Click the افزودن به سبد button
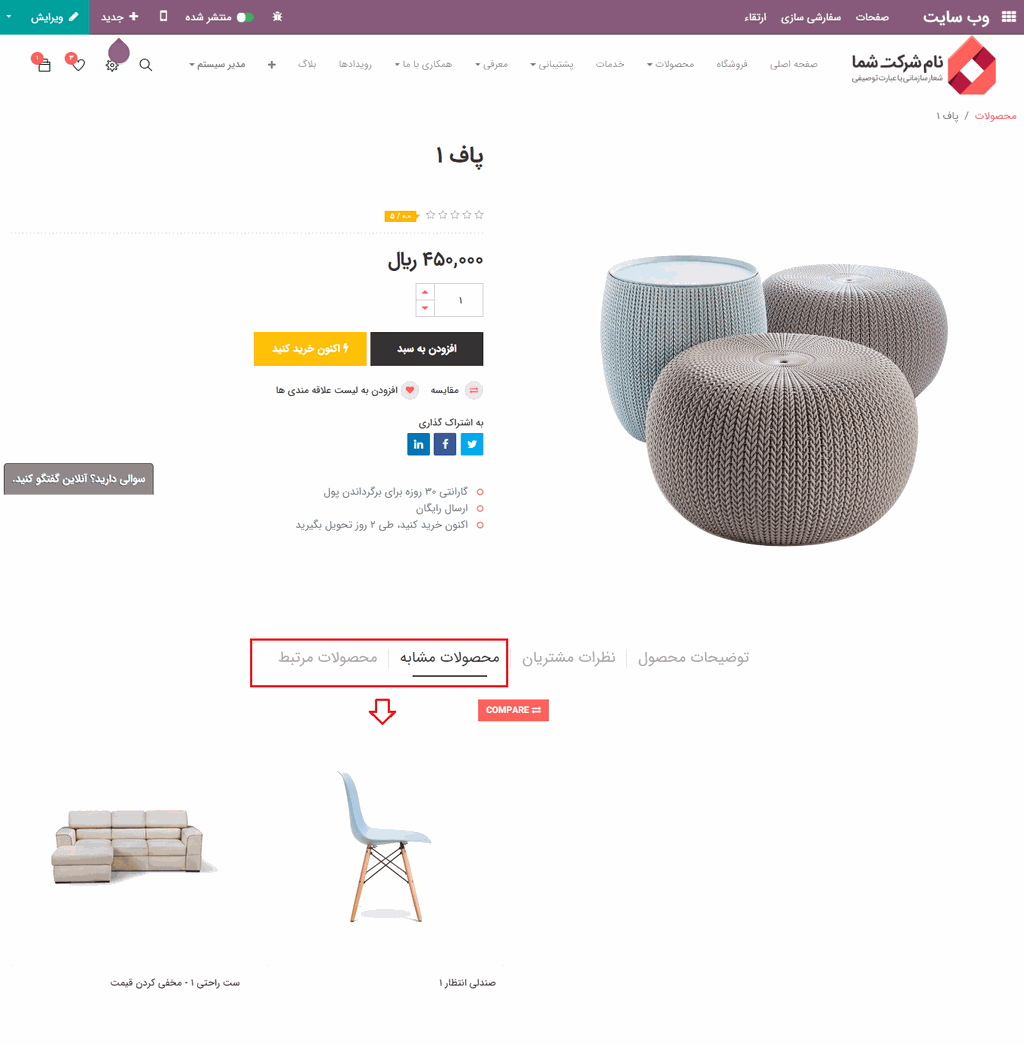Viewport: 1024px width, 1045px height. coord(427,349)
